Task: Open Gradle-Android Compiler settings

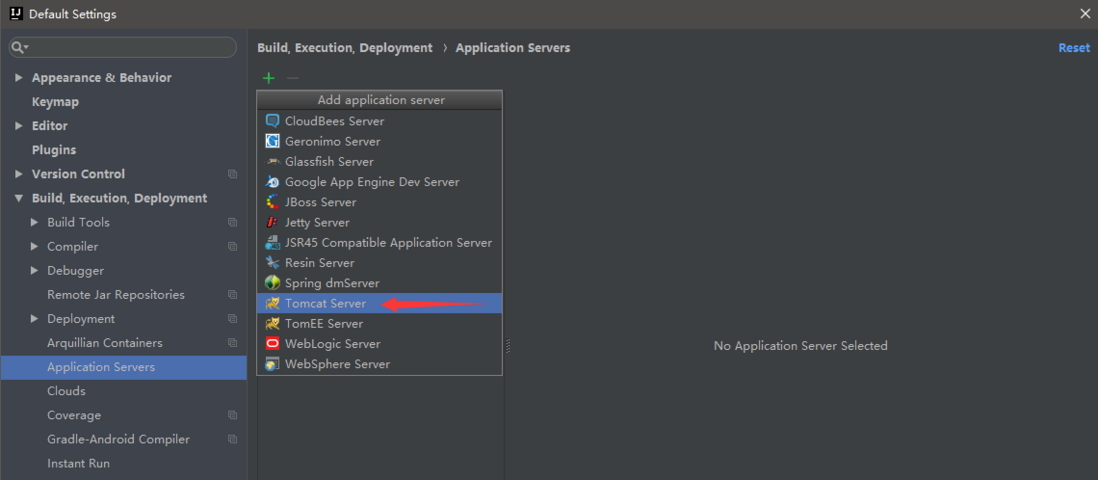Action: point(118,439)
